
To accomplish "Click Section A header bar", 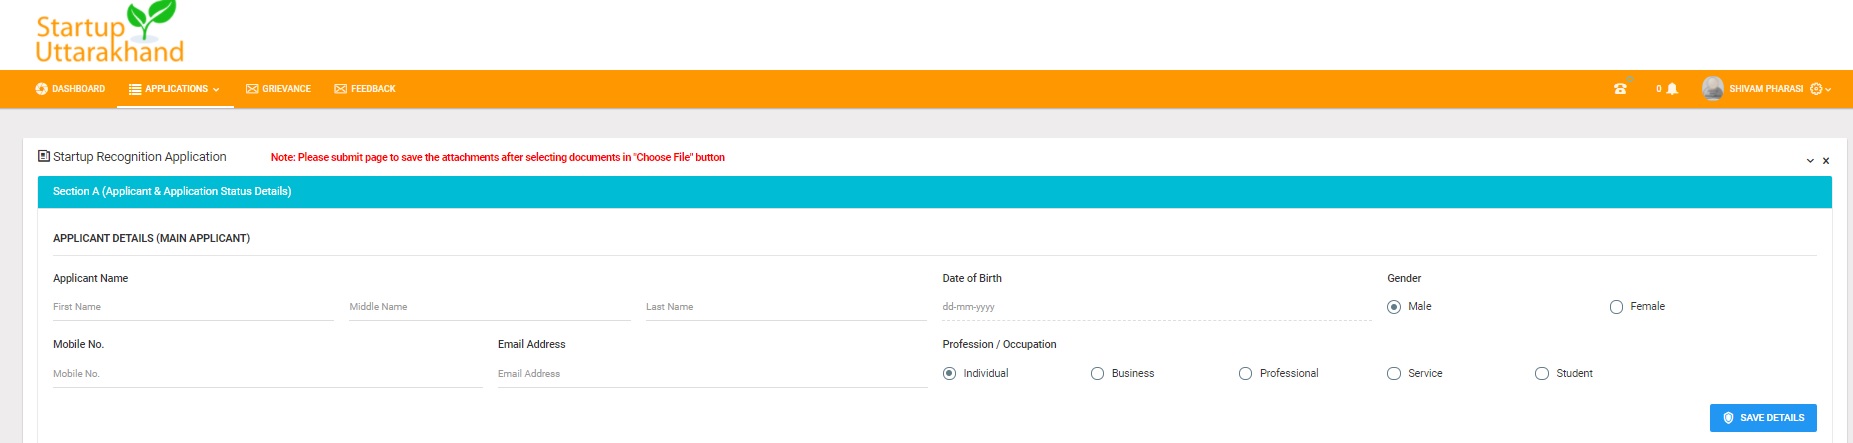I will [934, 192].
